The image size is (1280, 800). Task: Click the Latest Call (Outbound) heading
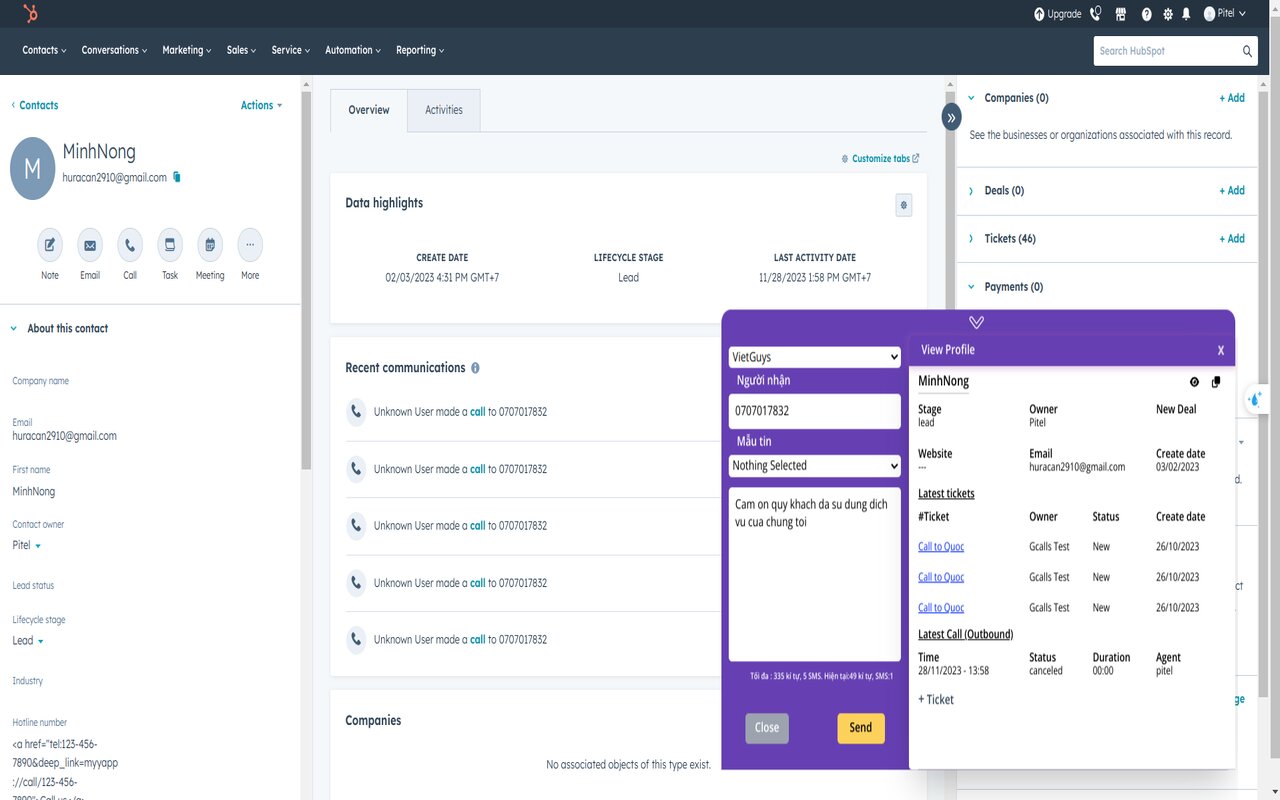(965, 634)
